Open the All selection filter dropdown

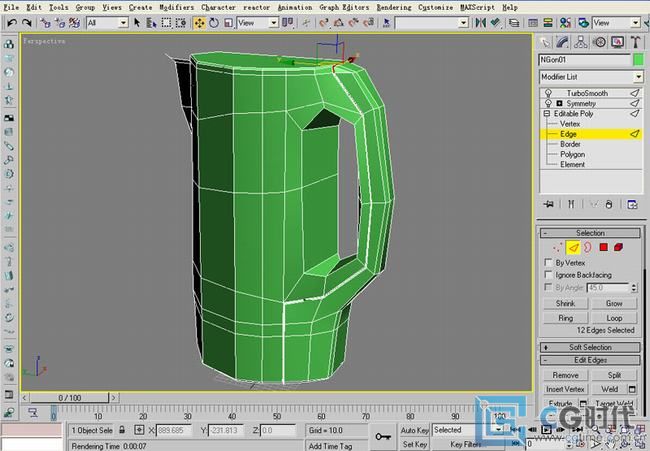point(107,23)
